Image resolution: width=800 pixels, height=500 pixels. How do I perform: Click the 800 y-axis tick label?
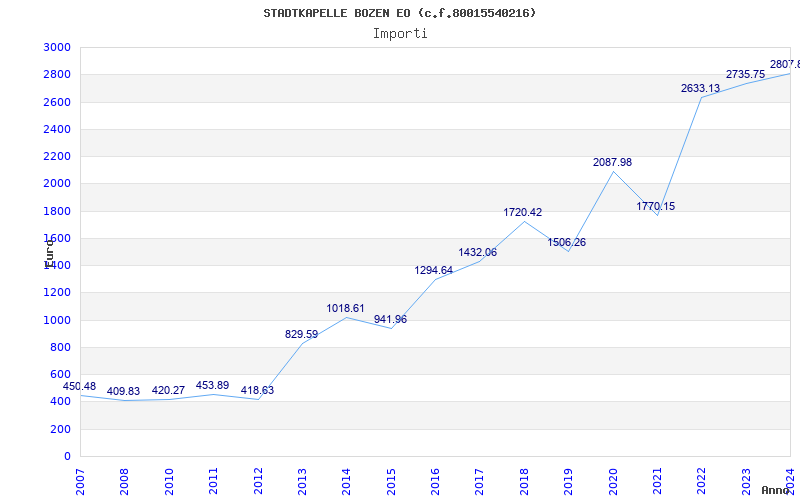pos(61,347)
